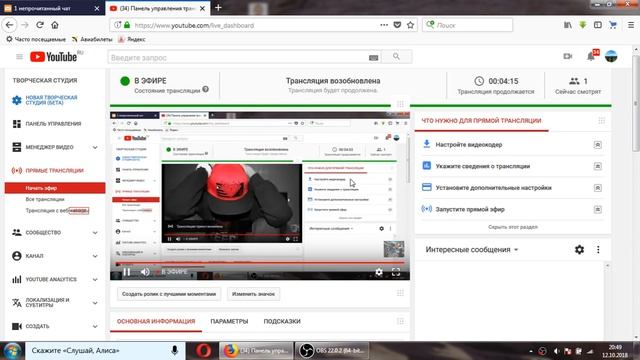Open Firefox library icon

point(568,25)
